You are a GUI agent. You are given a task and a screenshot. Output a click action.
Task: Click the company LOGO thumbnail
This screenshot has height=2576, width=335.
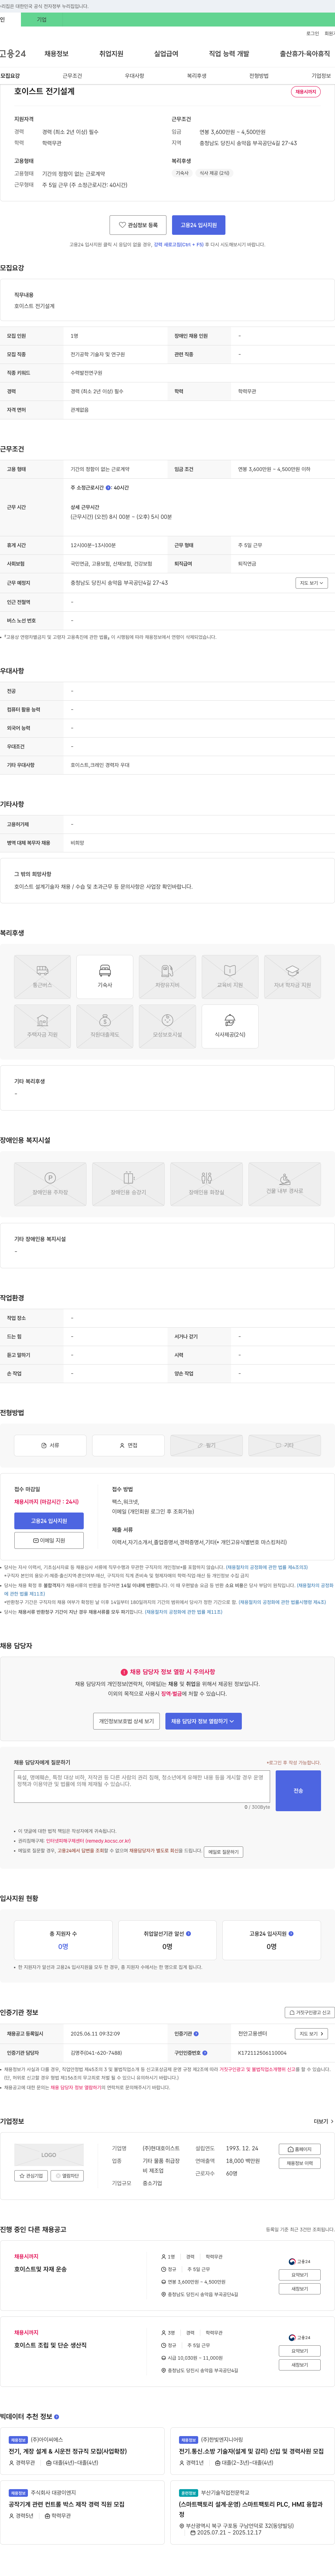[x=49, y=2155]
